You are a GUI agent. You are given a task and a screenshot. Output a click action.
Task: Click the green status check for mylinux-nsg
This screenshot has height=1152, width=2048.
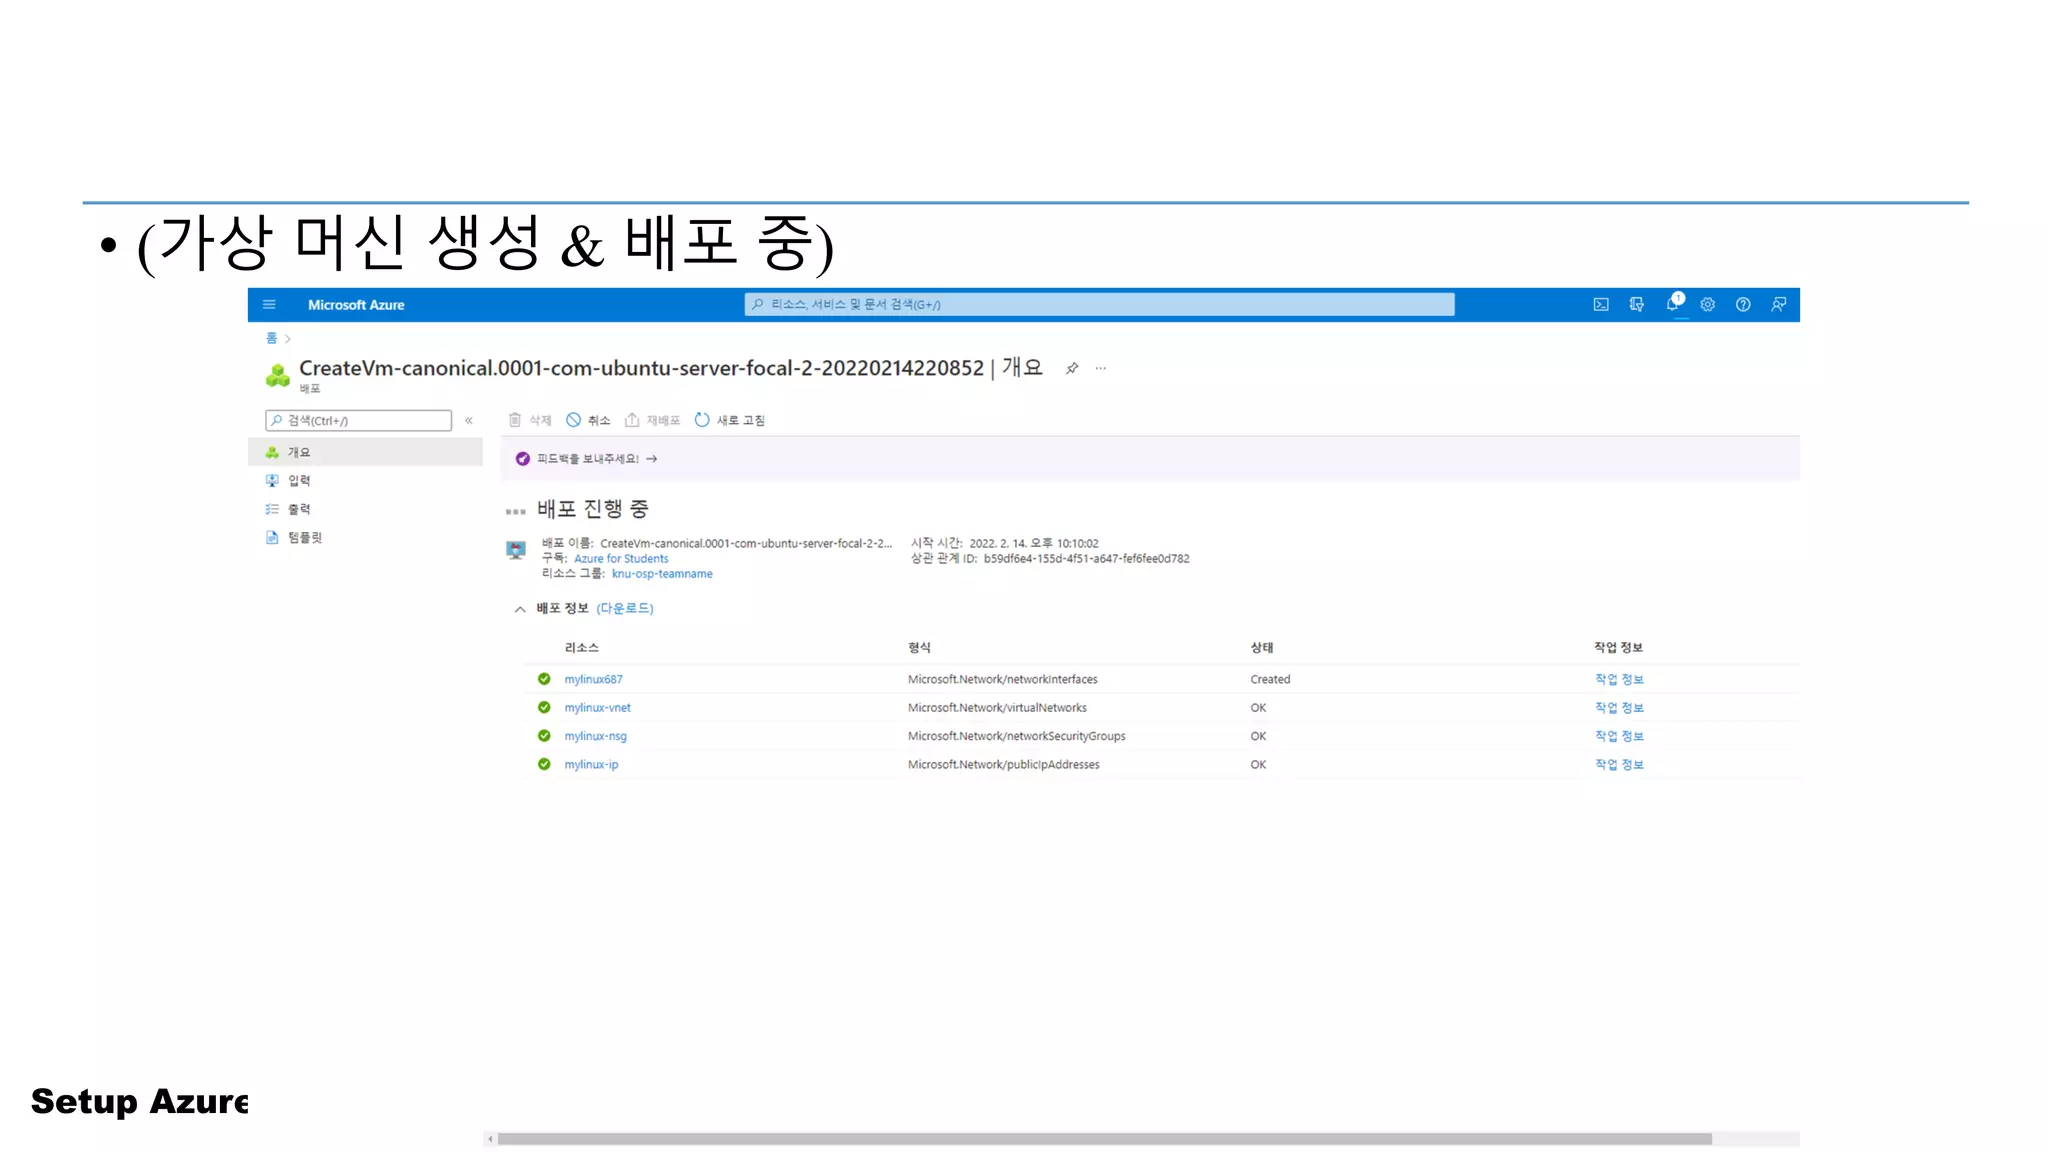[544, 736]
